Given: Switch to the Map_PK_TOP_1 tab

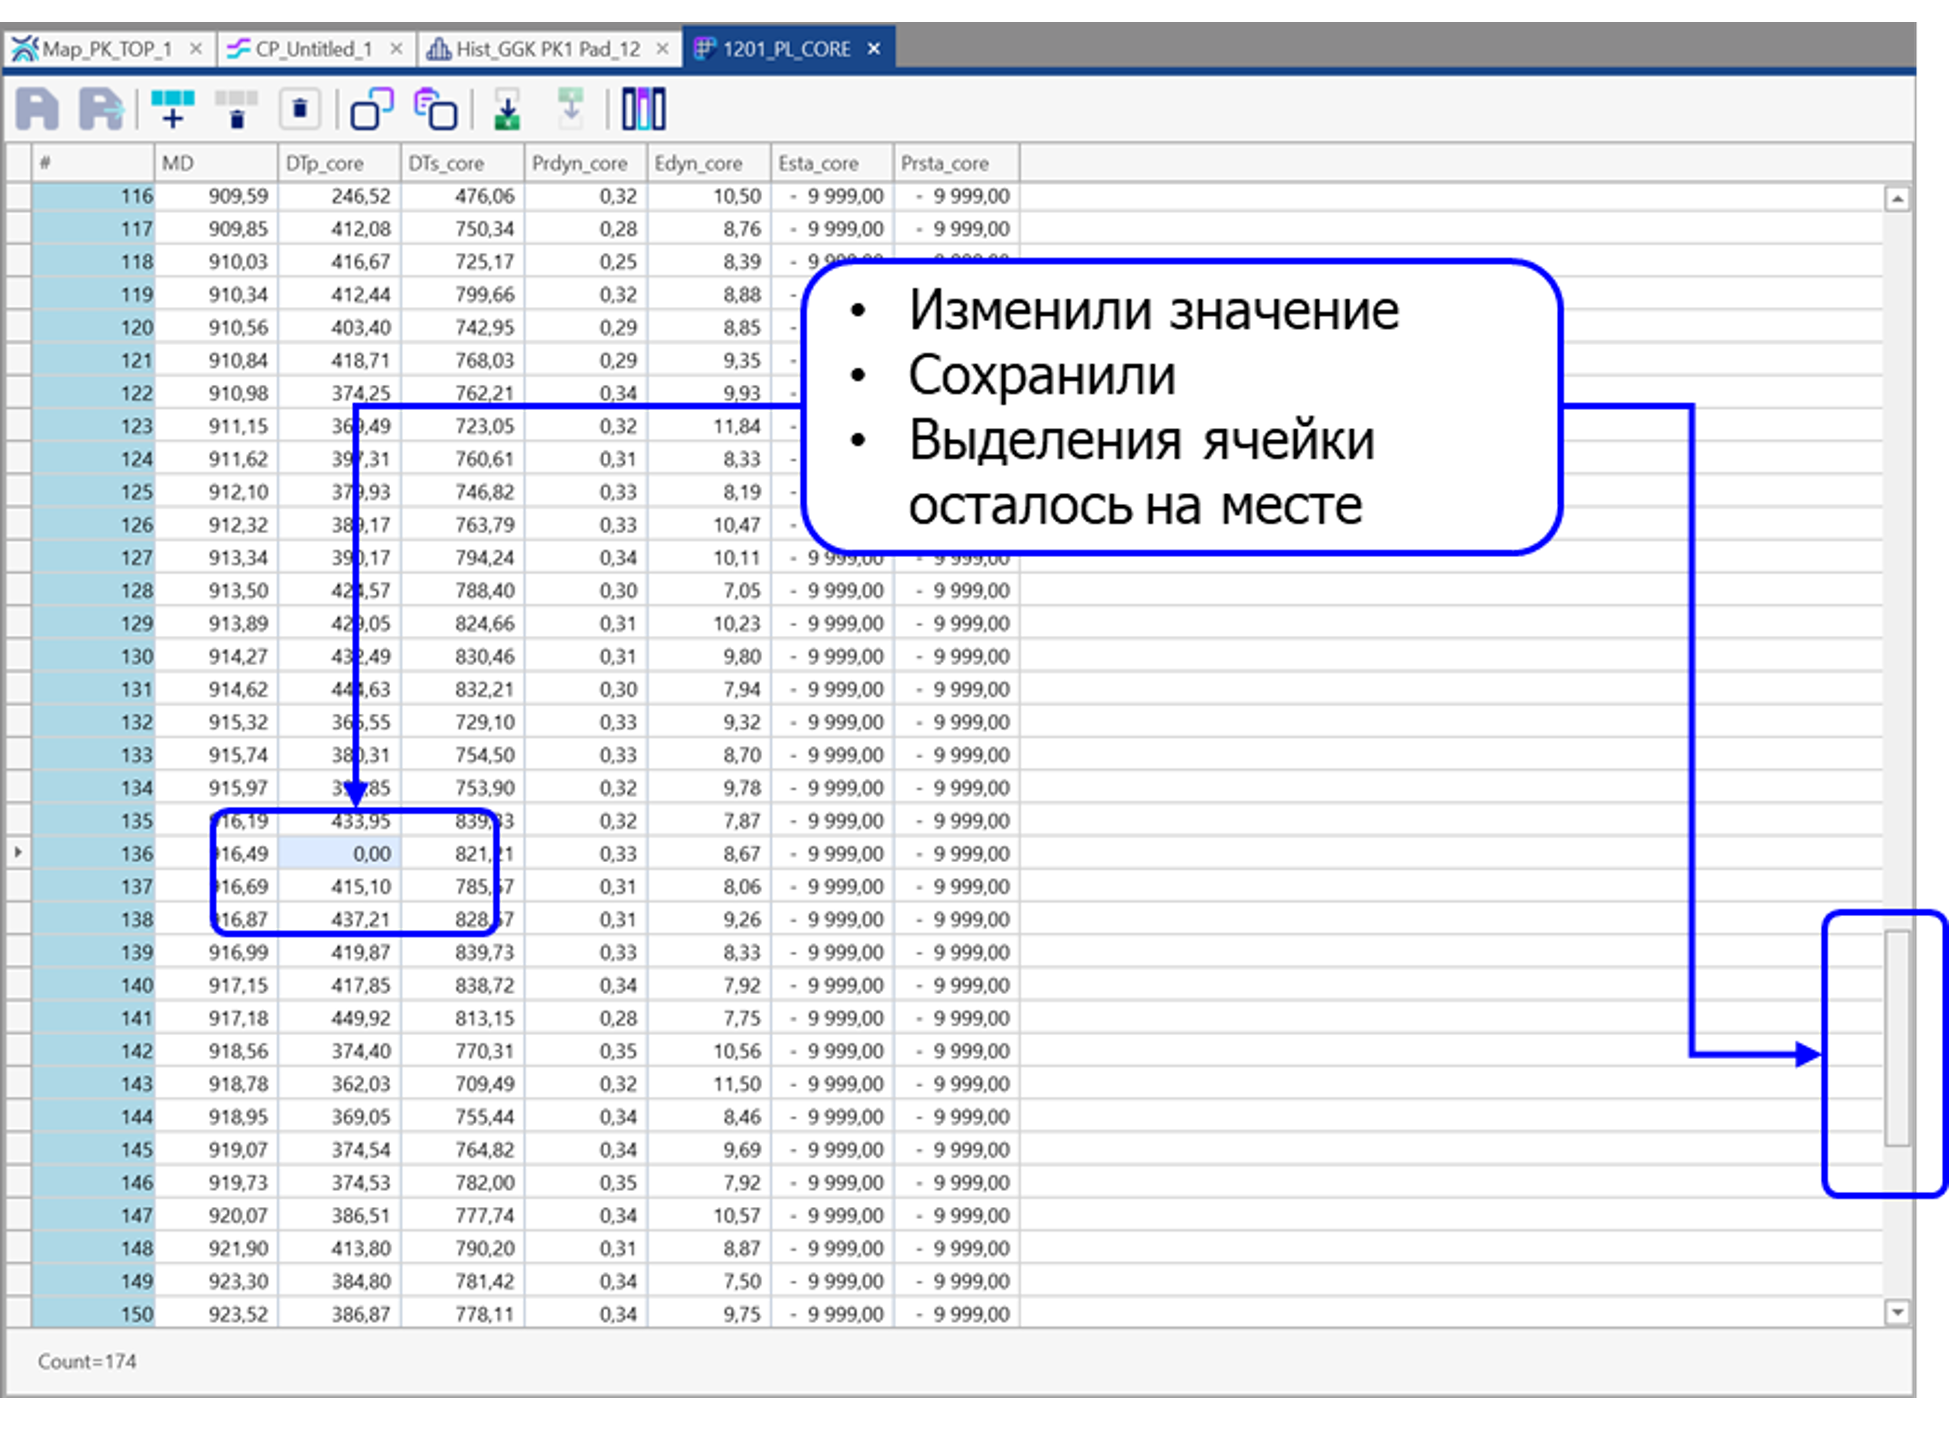Looking at the screenshot, I should tap(107, 48).
